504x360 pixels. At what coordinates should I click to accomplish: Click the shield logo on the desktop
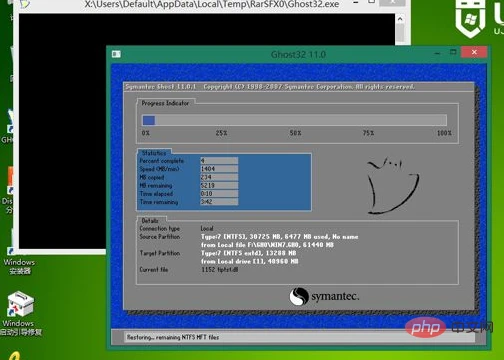(x=470, y=17)
